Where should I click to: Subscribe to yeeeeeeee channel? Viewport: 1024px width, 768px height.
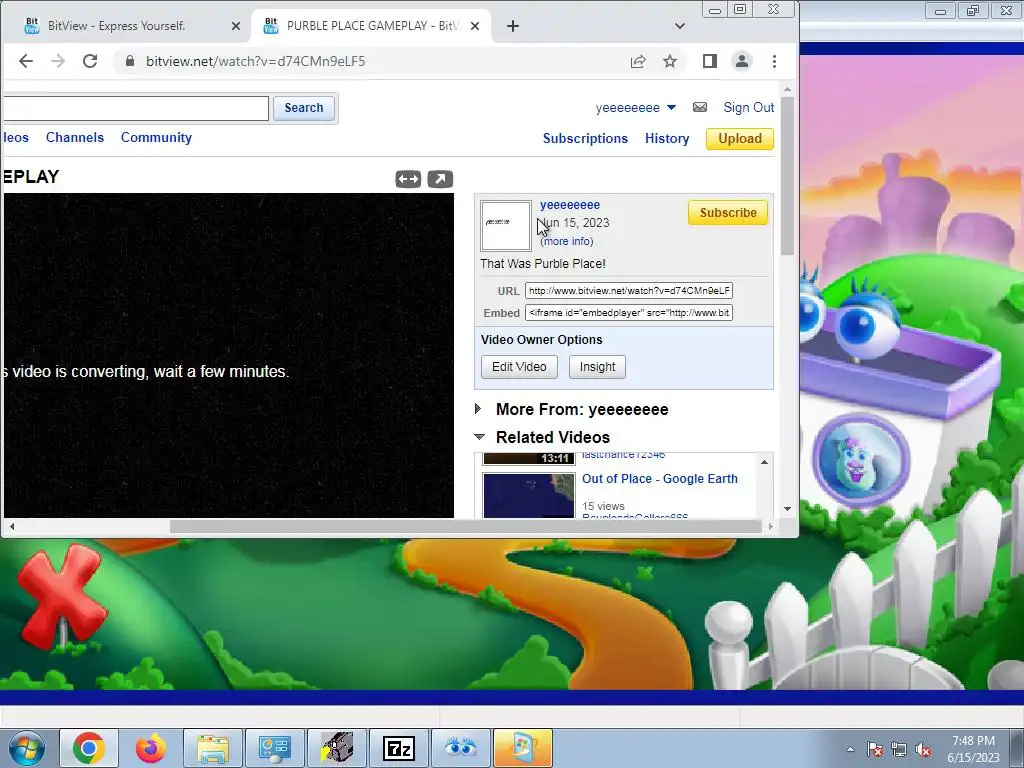click(x=728, y=213)
